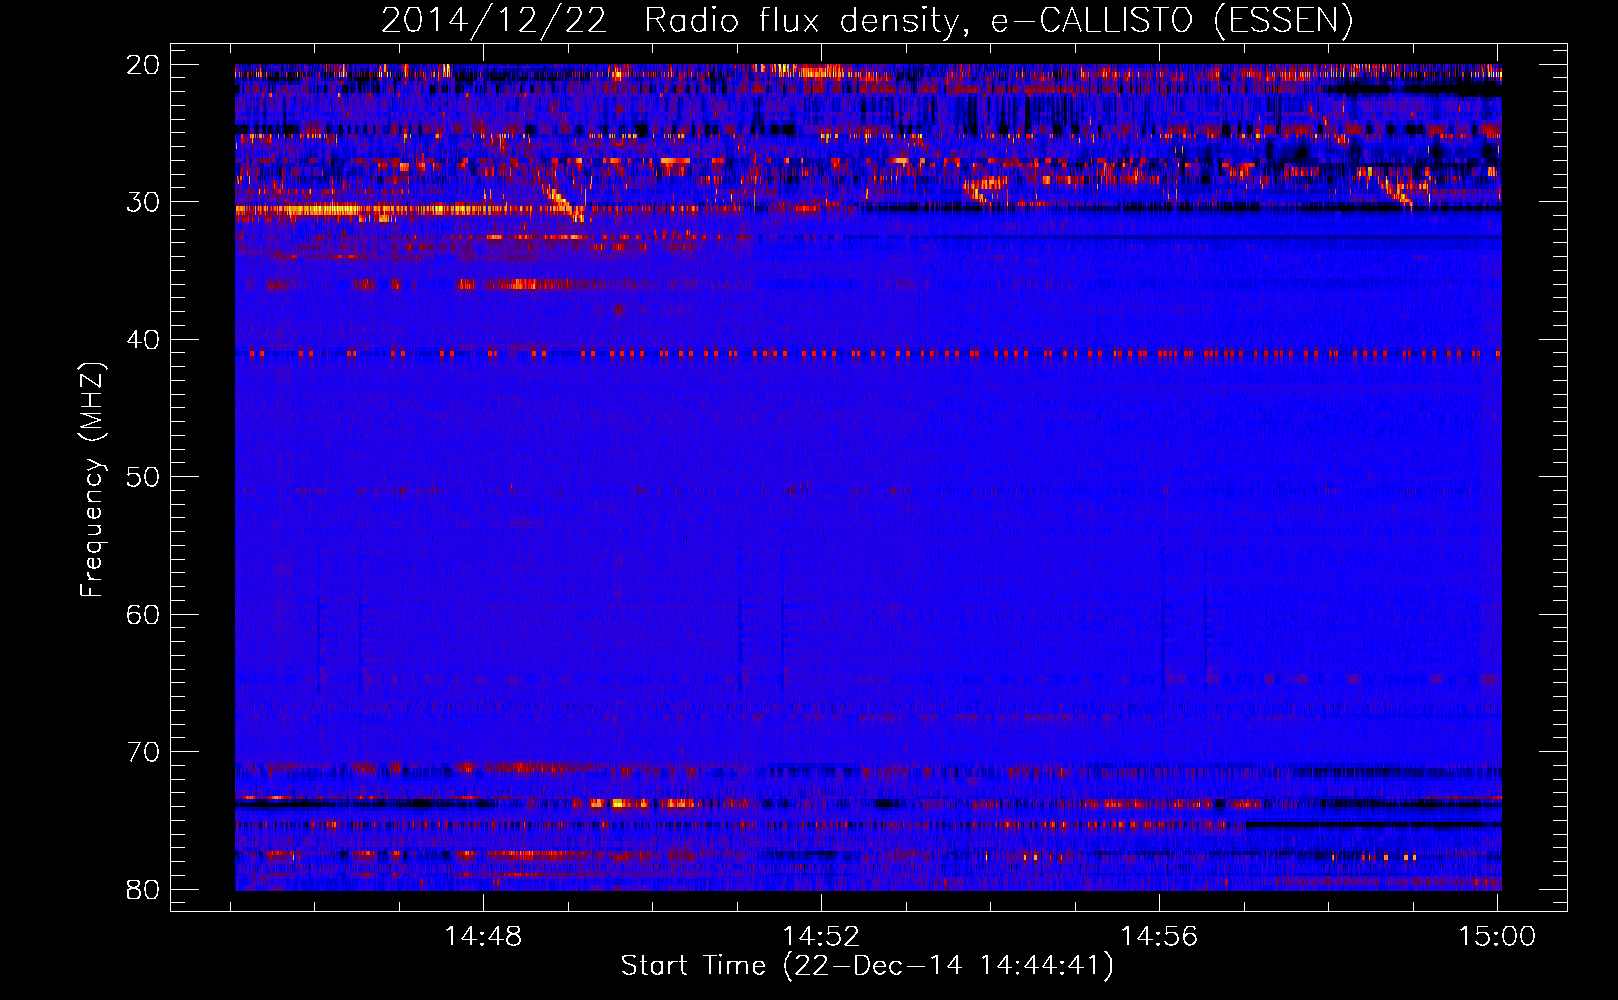Click the 14:52 time tick label

tap(821, 937)
